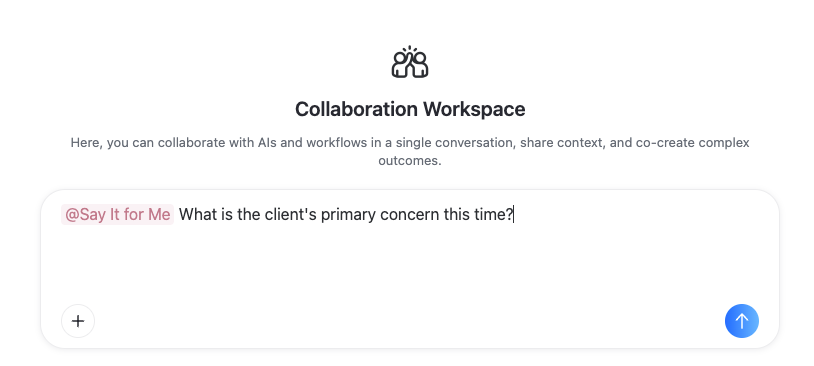Viewport: 814px width, 366px height.
Task: Click "Me" inside the pink mention chip
Action: click(159, 214)
